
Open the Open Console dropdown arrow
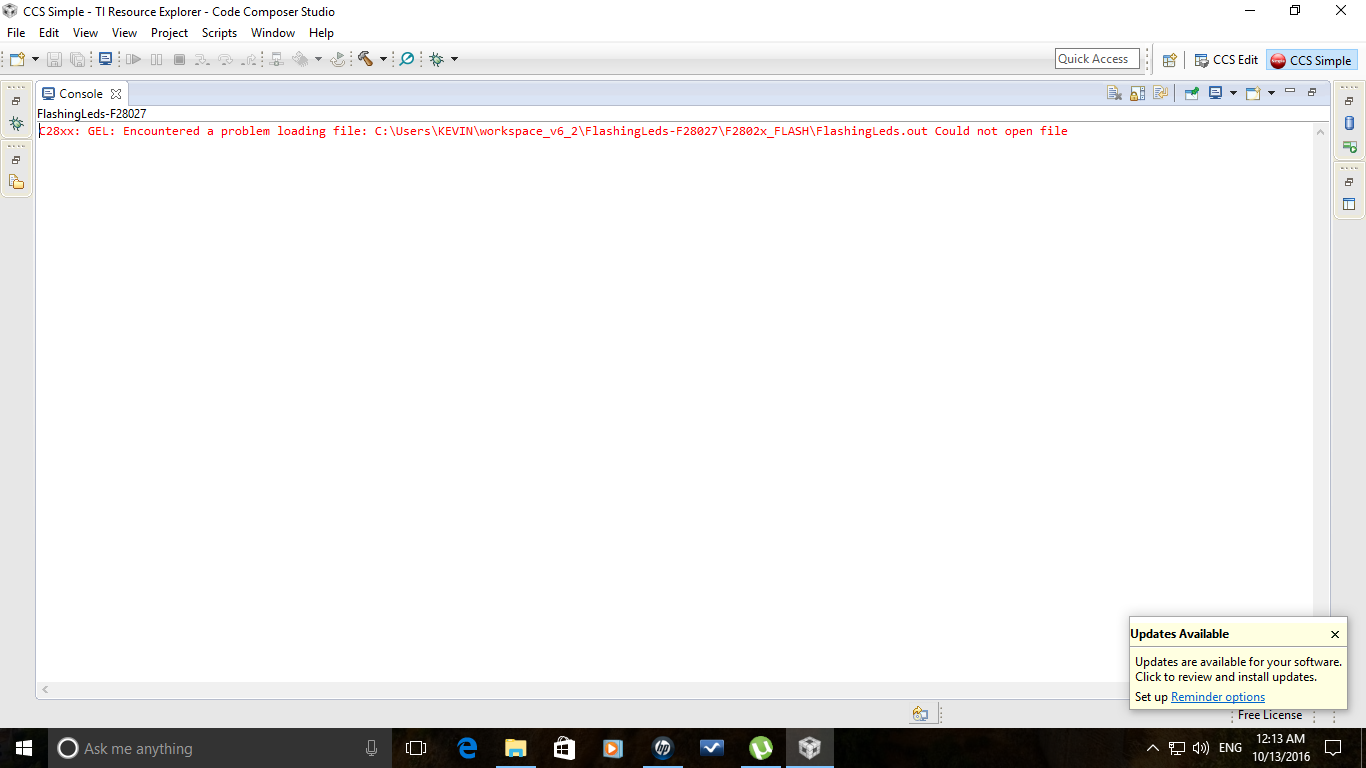1271,93
